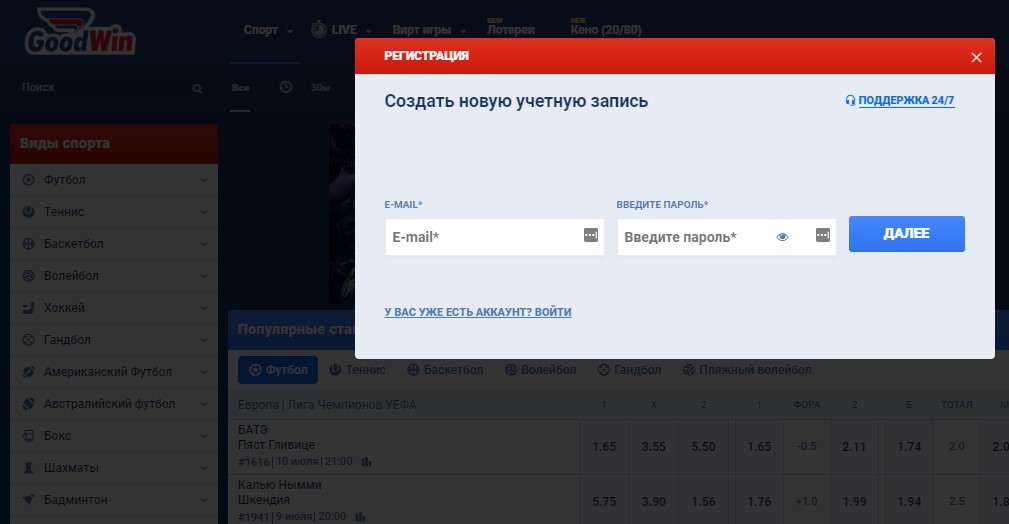Screen dimensions: 1009x524
Task: Toggle password visibility eye icon
Action: (782, 237)
